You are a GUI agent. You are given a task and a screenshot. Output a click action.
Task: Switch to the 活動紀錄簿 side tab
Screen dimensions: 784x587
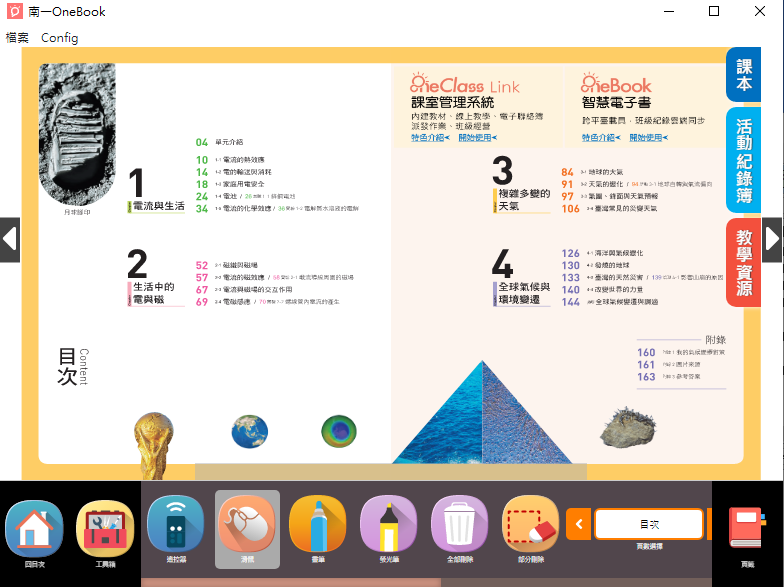pyautogui.click(x=744, y=160)
